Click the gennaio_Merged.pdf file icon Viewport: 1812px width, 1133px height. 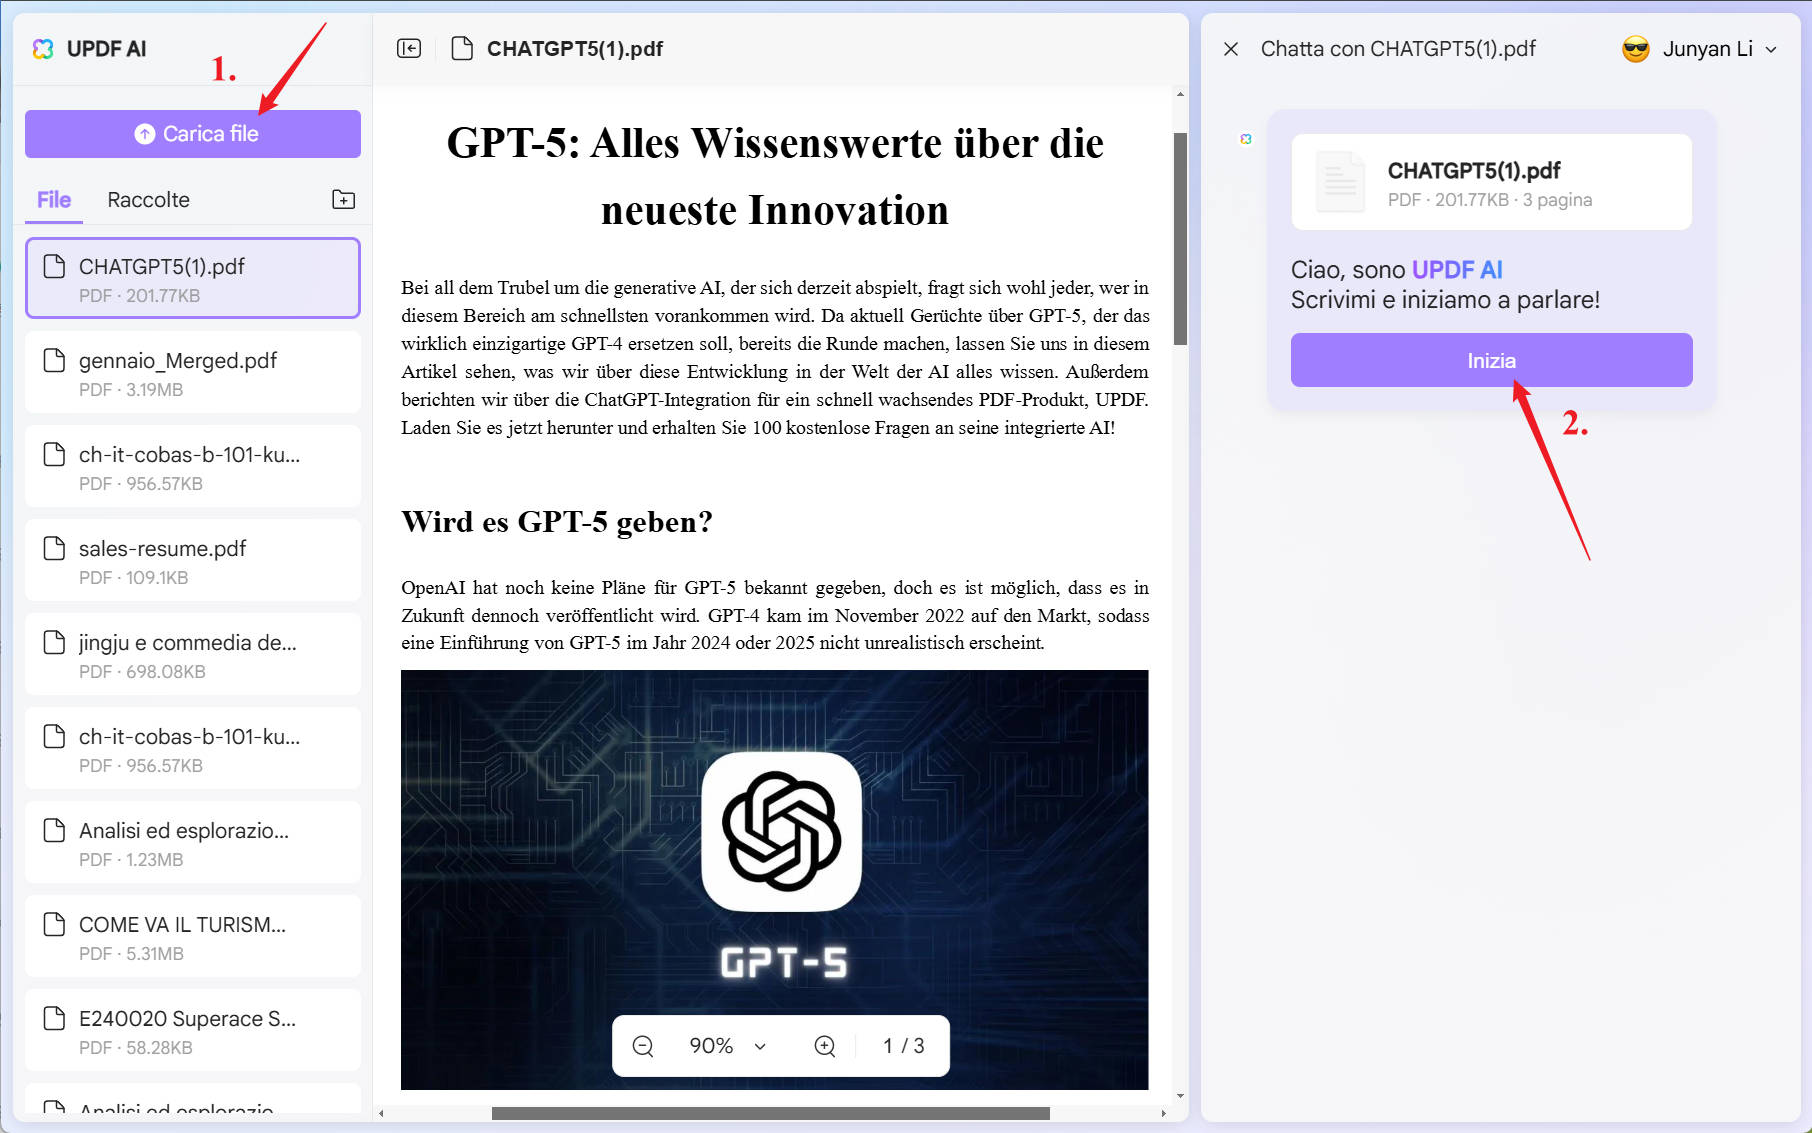(54, 360)
